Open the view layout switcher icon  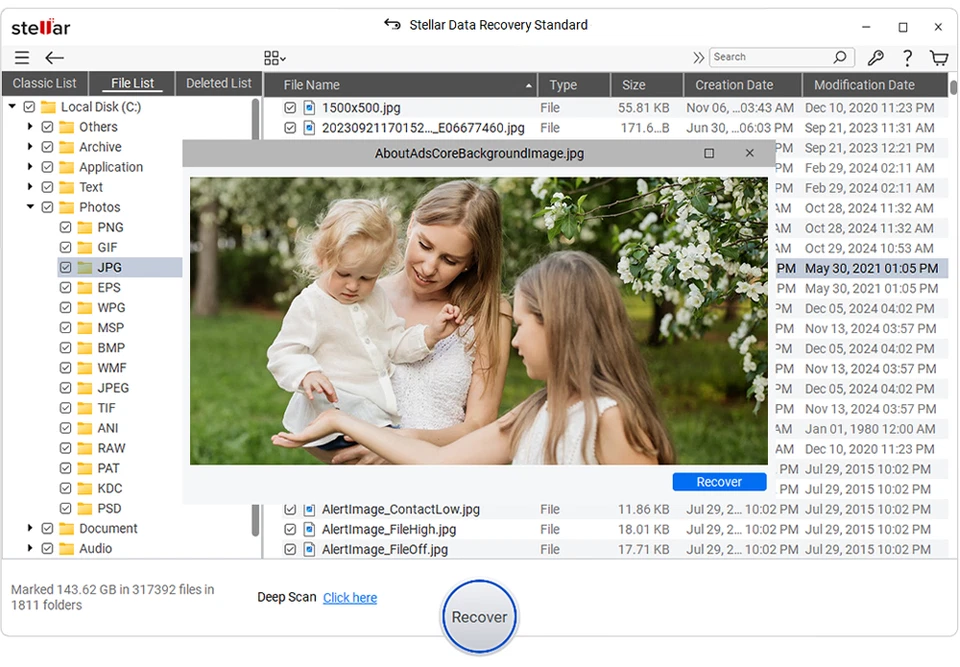(x=273, y=57)
